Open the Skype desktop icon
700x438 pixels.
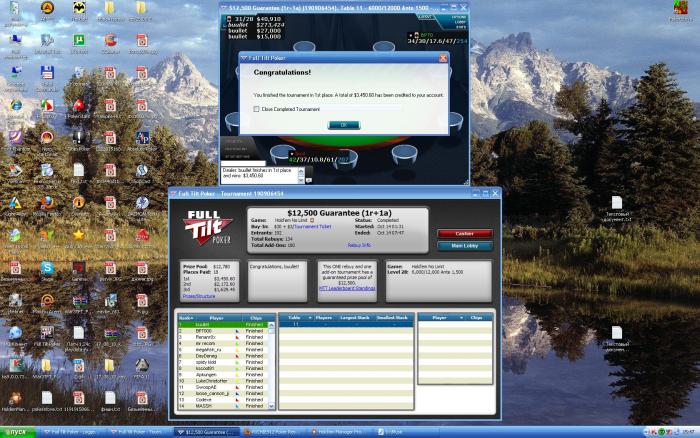47,268
